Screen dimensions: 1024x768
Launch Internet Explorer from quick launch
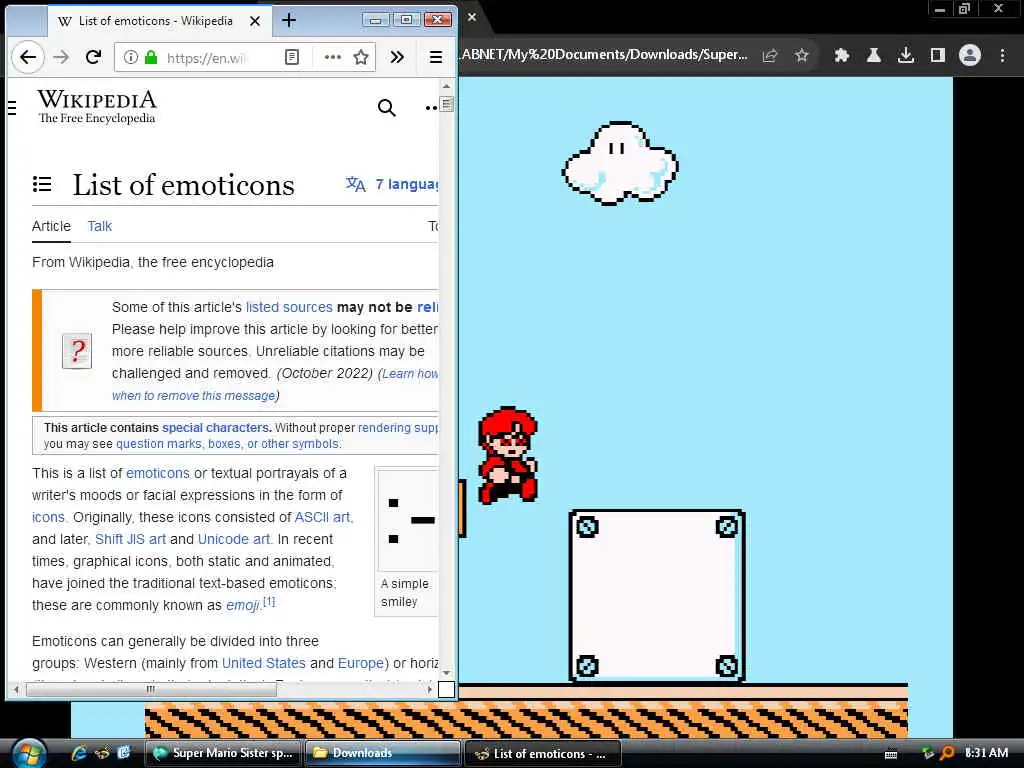pos(79,753)
